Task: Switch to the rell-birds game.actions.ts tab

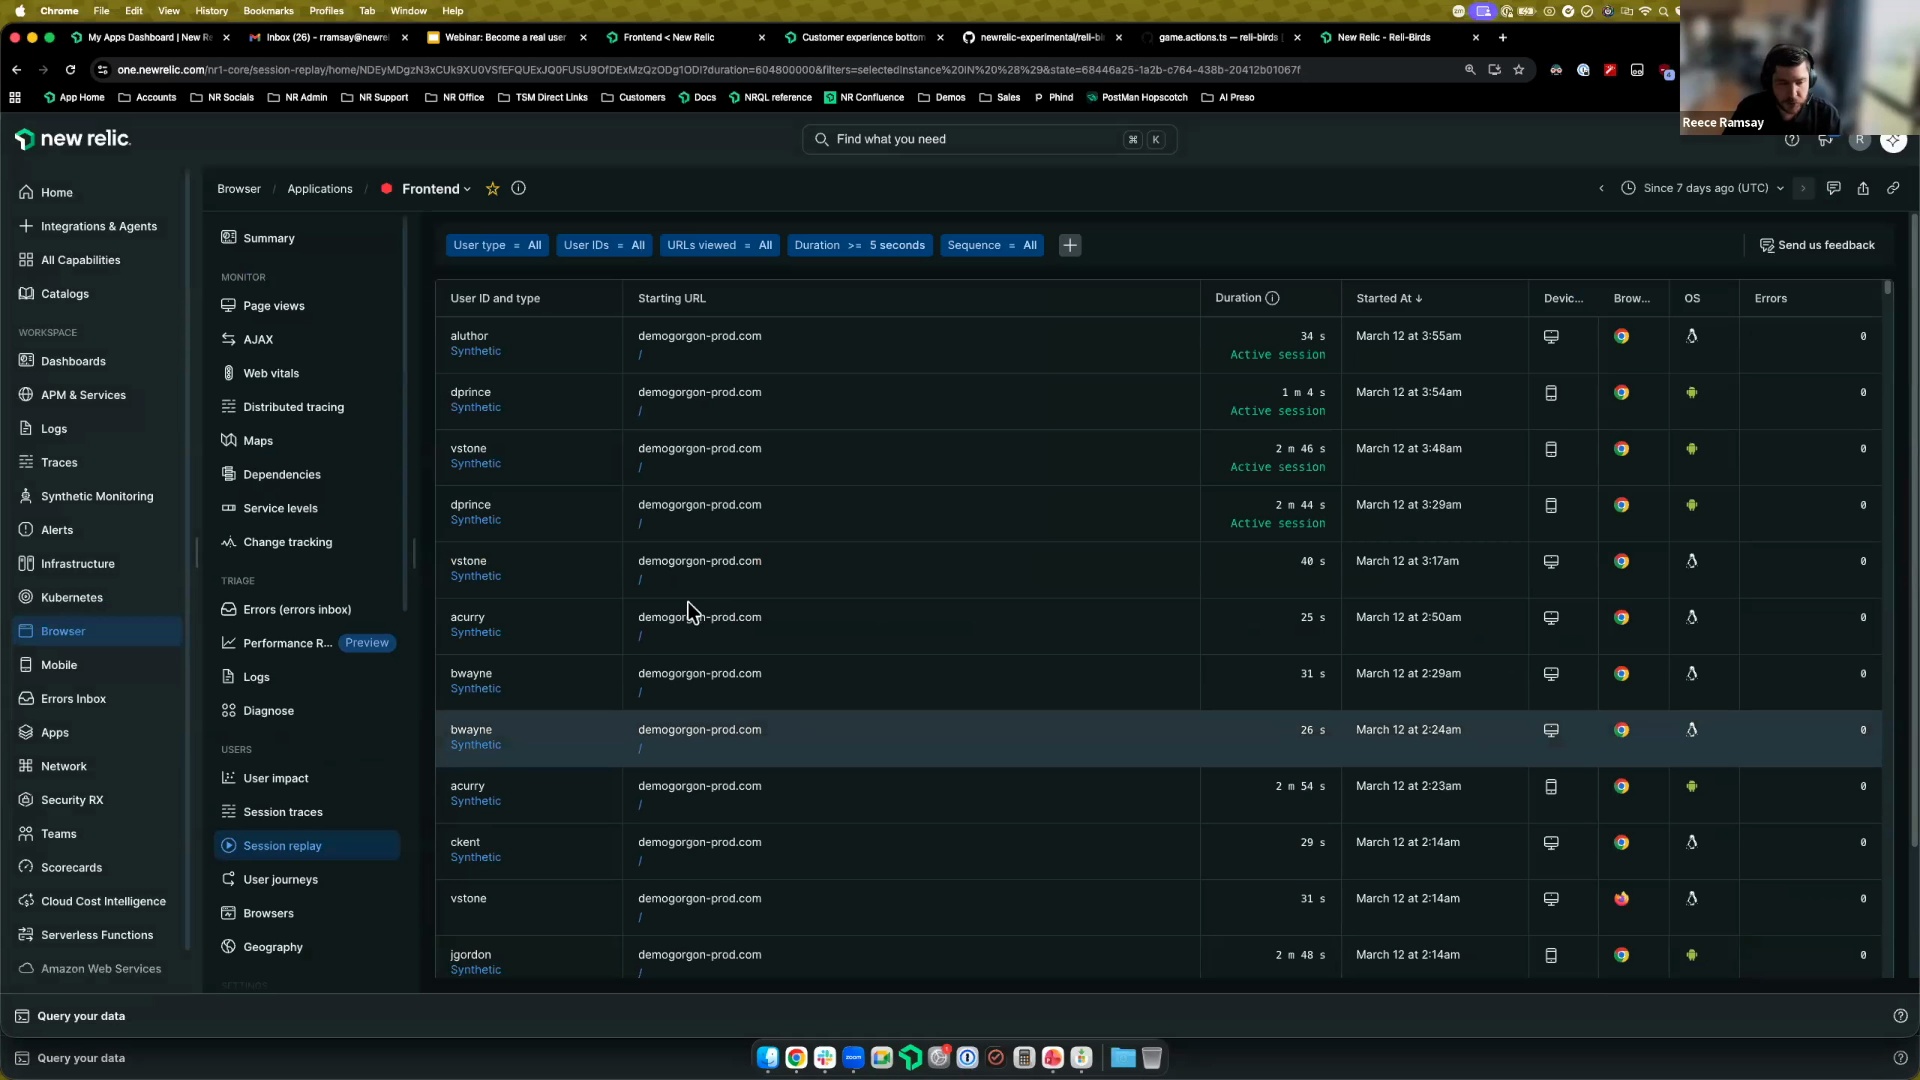Action: pos(1217,38)
